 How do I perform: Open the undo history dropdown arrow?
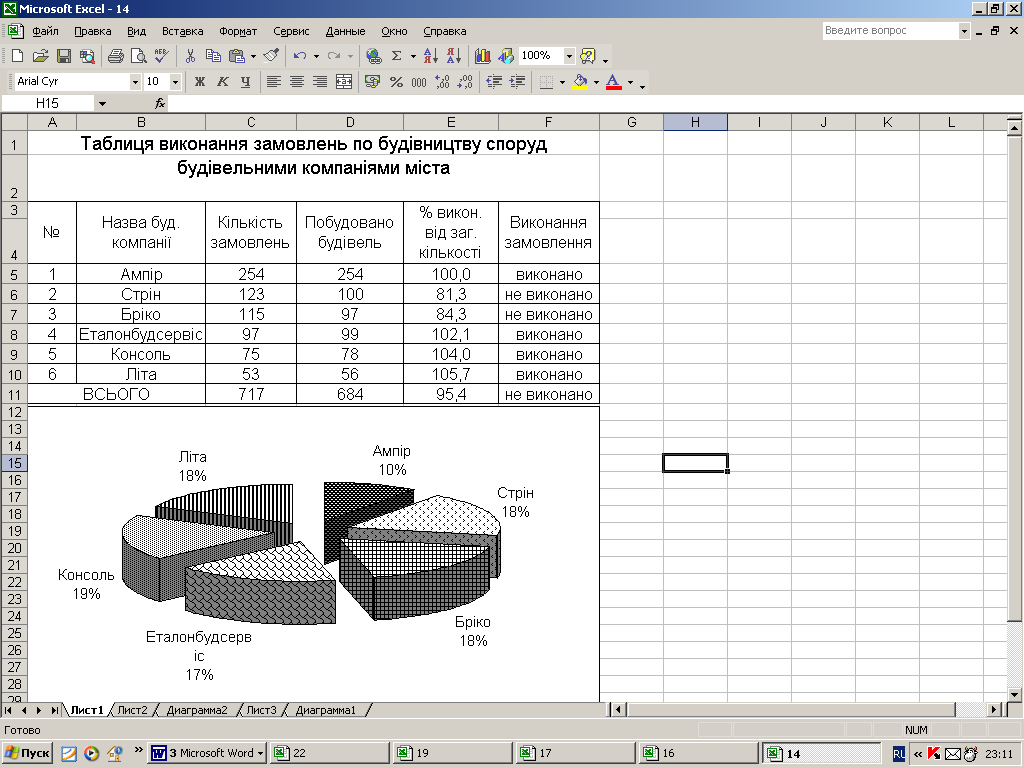pos(316,56)
